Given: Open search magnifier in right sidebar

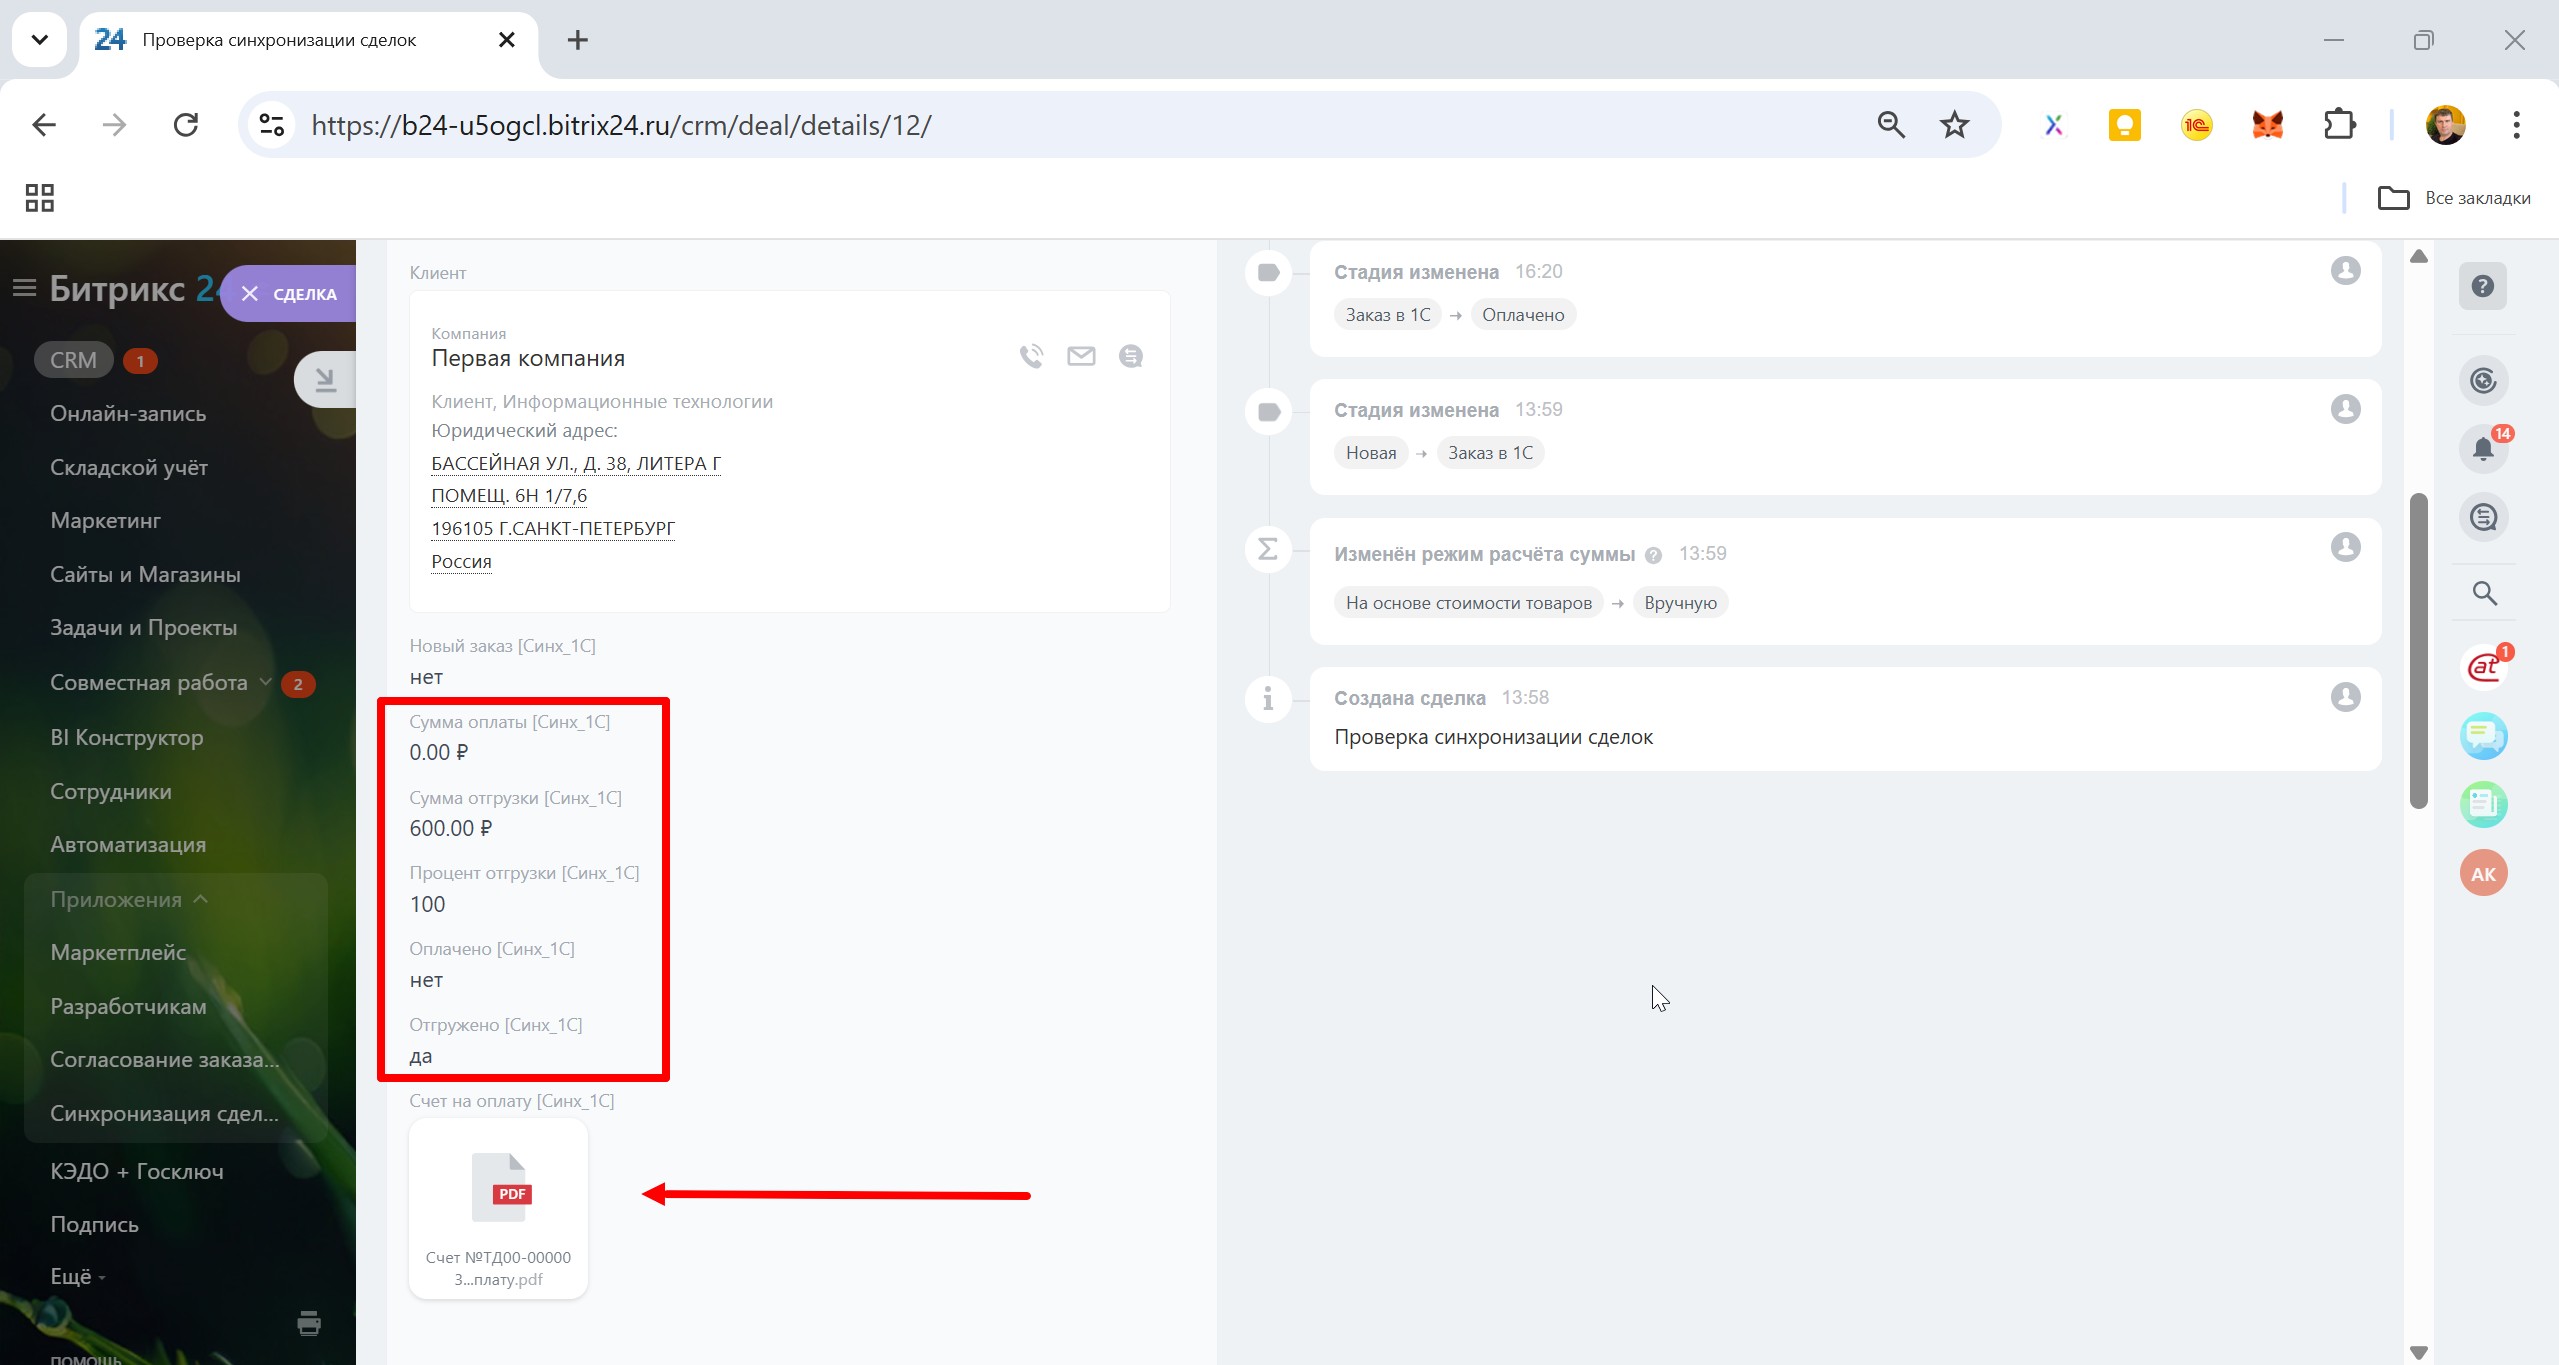Looking at the screenshot, I should (2484, 594).
